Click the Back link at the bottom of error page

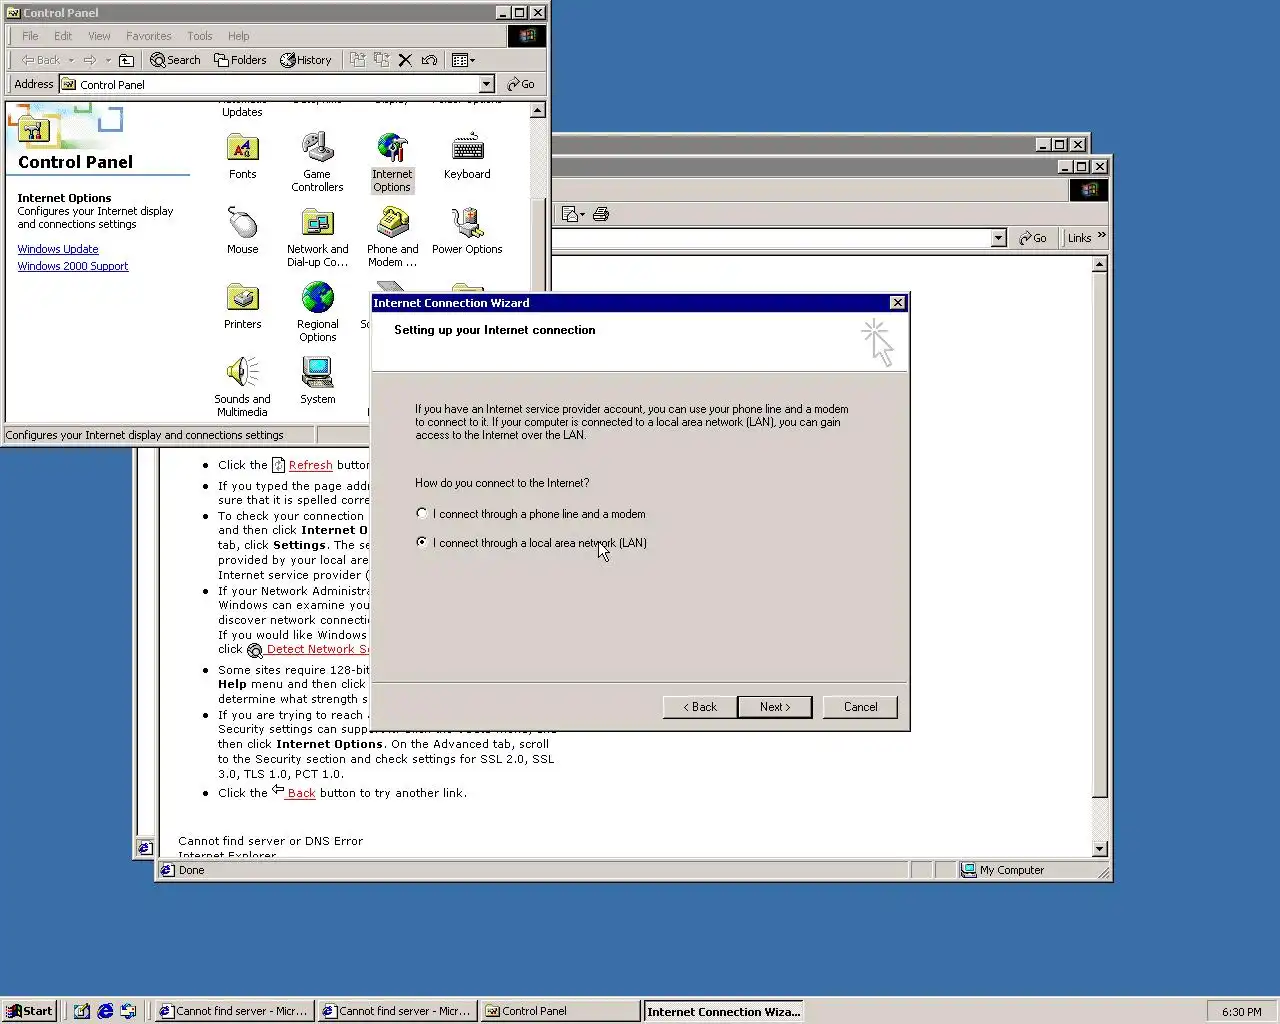click(x=301, y=793)
